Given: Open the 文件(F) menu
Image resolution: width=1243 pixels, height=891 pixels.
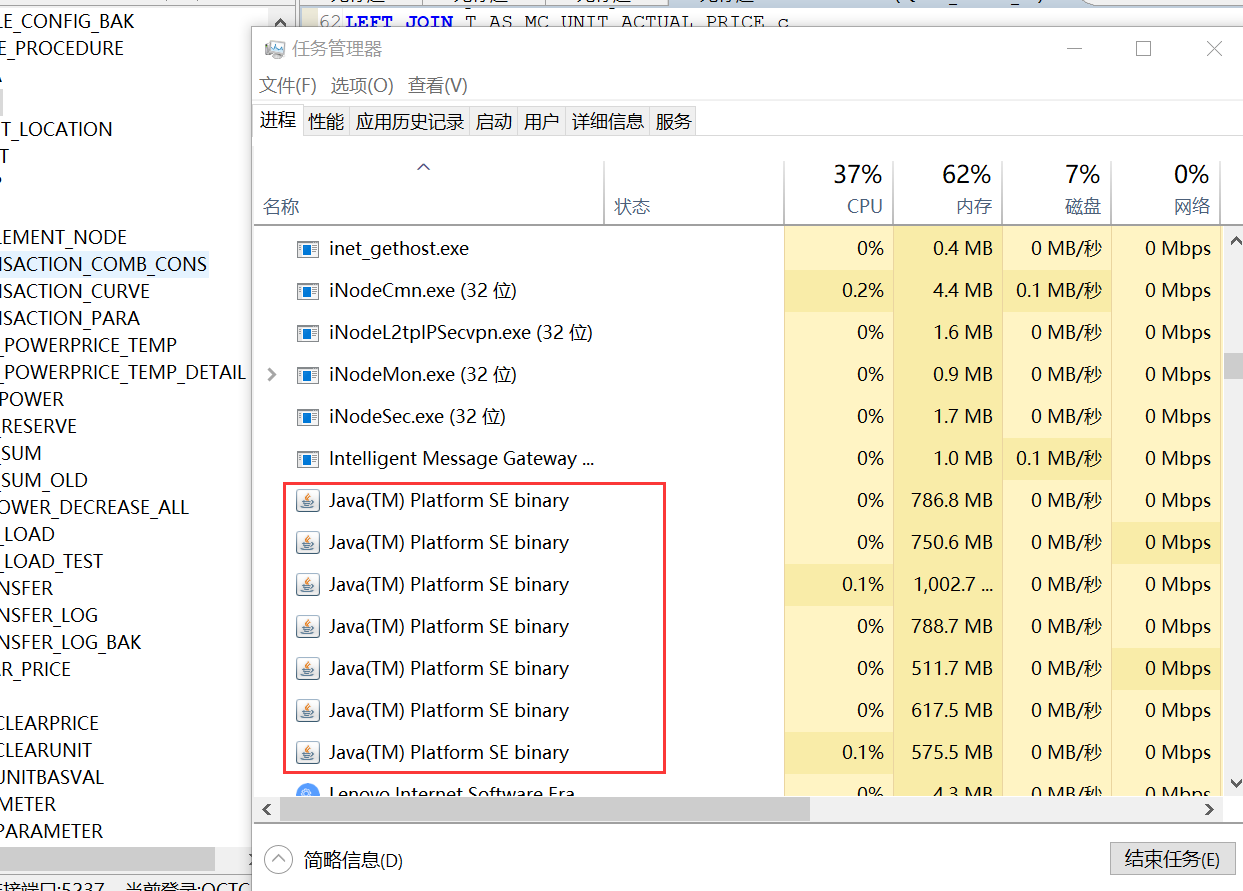Looking at the screenshot, I should pyautogui.click(x=288, y=86).
